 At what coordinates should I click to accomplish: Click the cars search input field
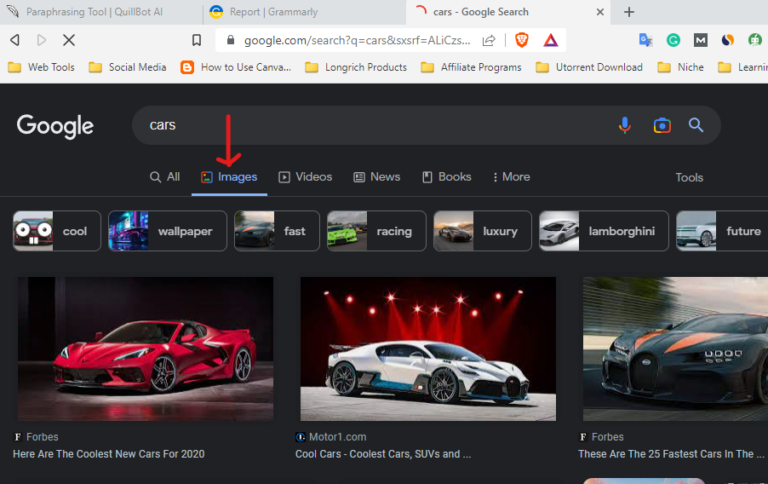(370, 125)
